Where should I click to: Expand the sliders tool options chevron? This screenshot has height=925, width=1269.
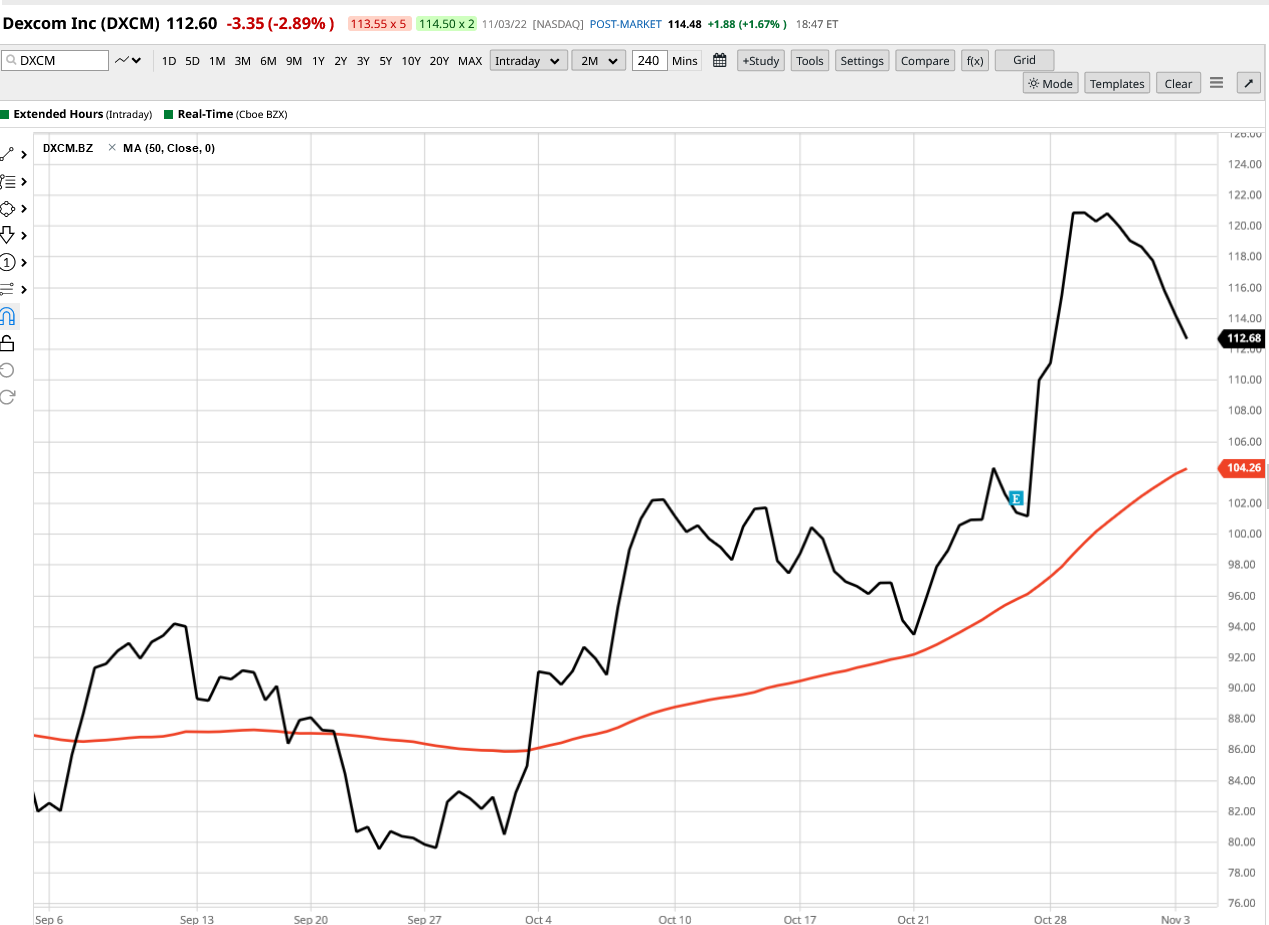24,290
